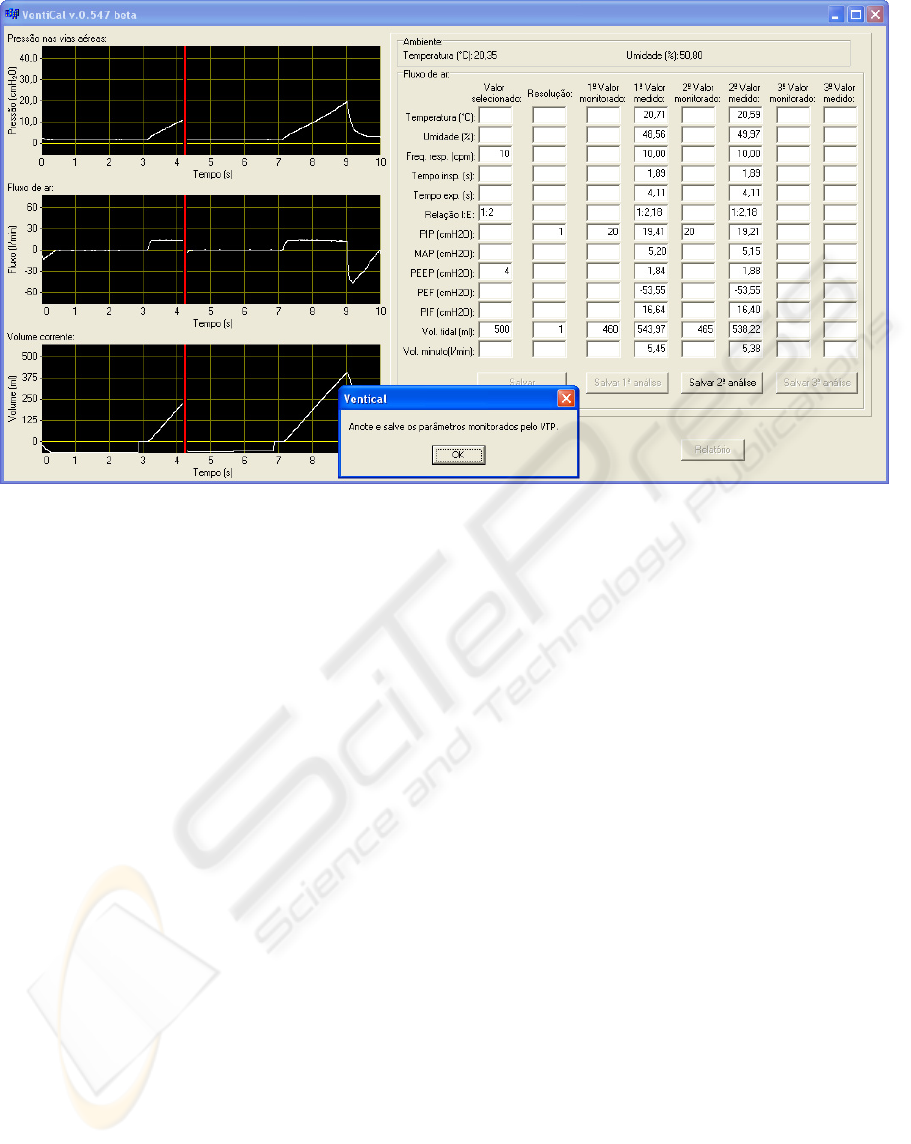Maximize the VentiCal window
The height and width of the screenshot is (1144, 911).
click(856, 15)
